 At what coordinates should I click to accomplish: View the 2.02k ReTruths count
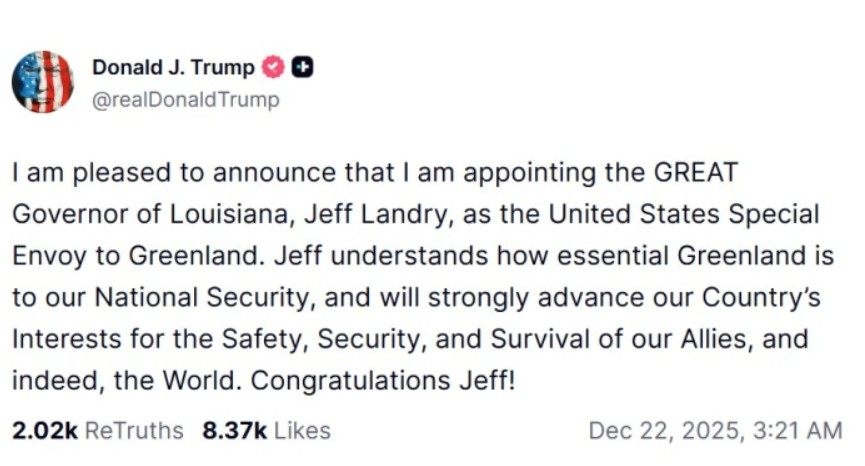[45, 430]
